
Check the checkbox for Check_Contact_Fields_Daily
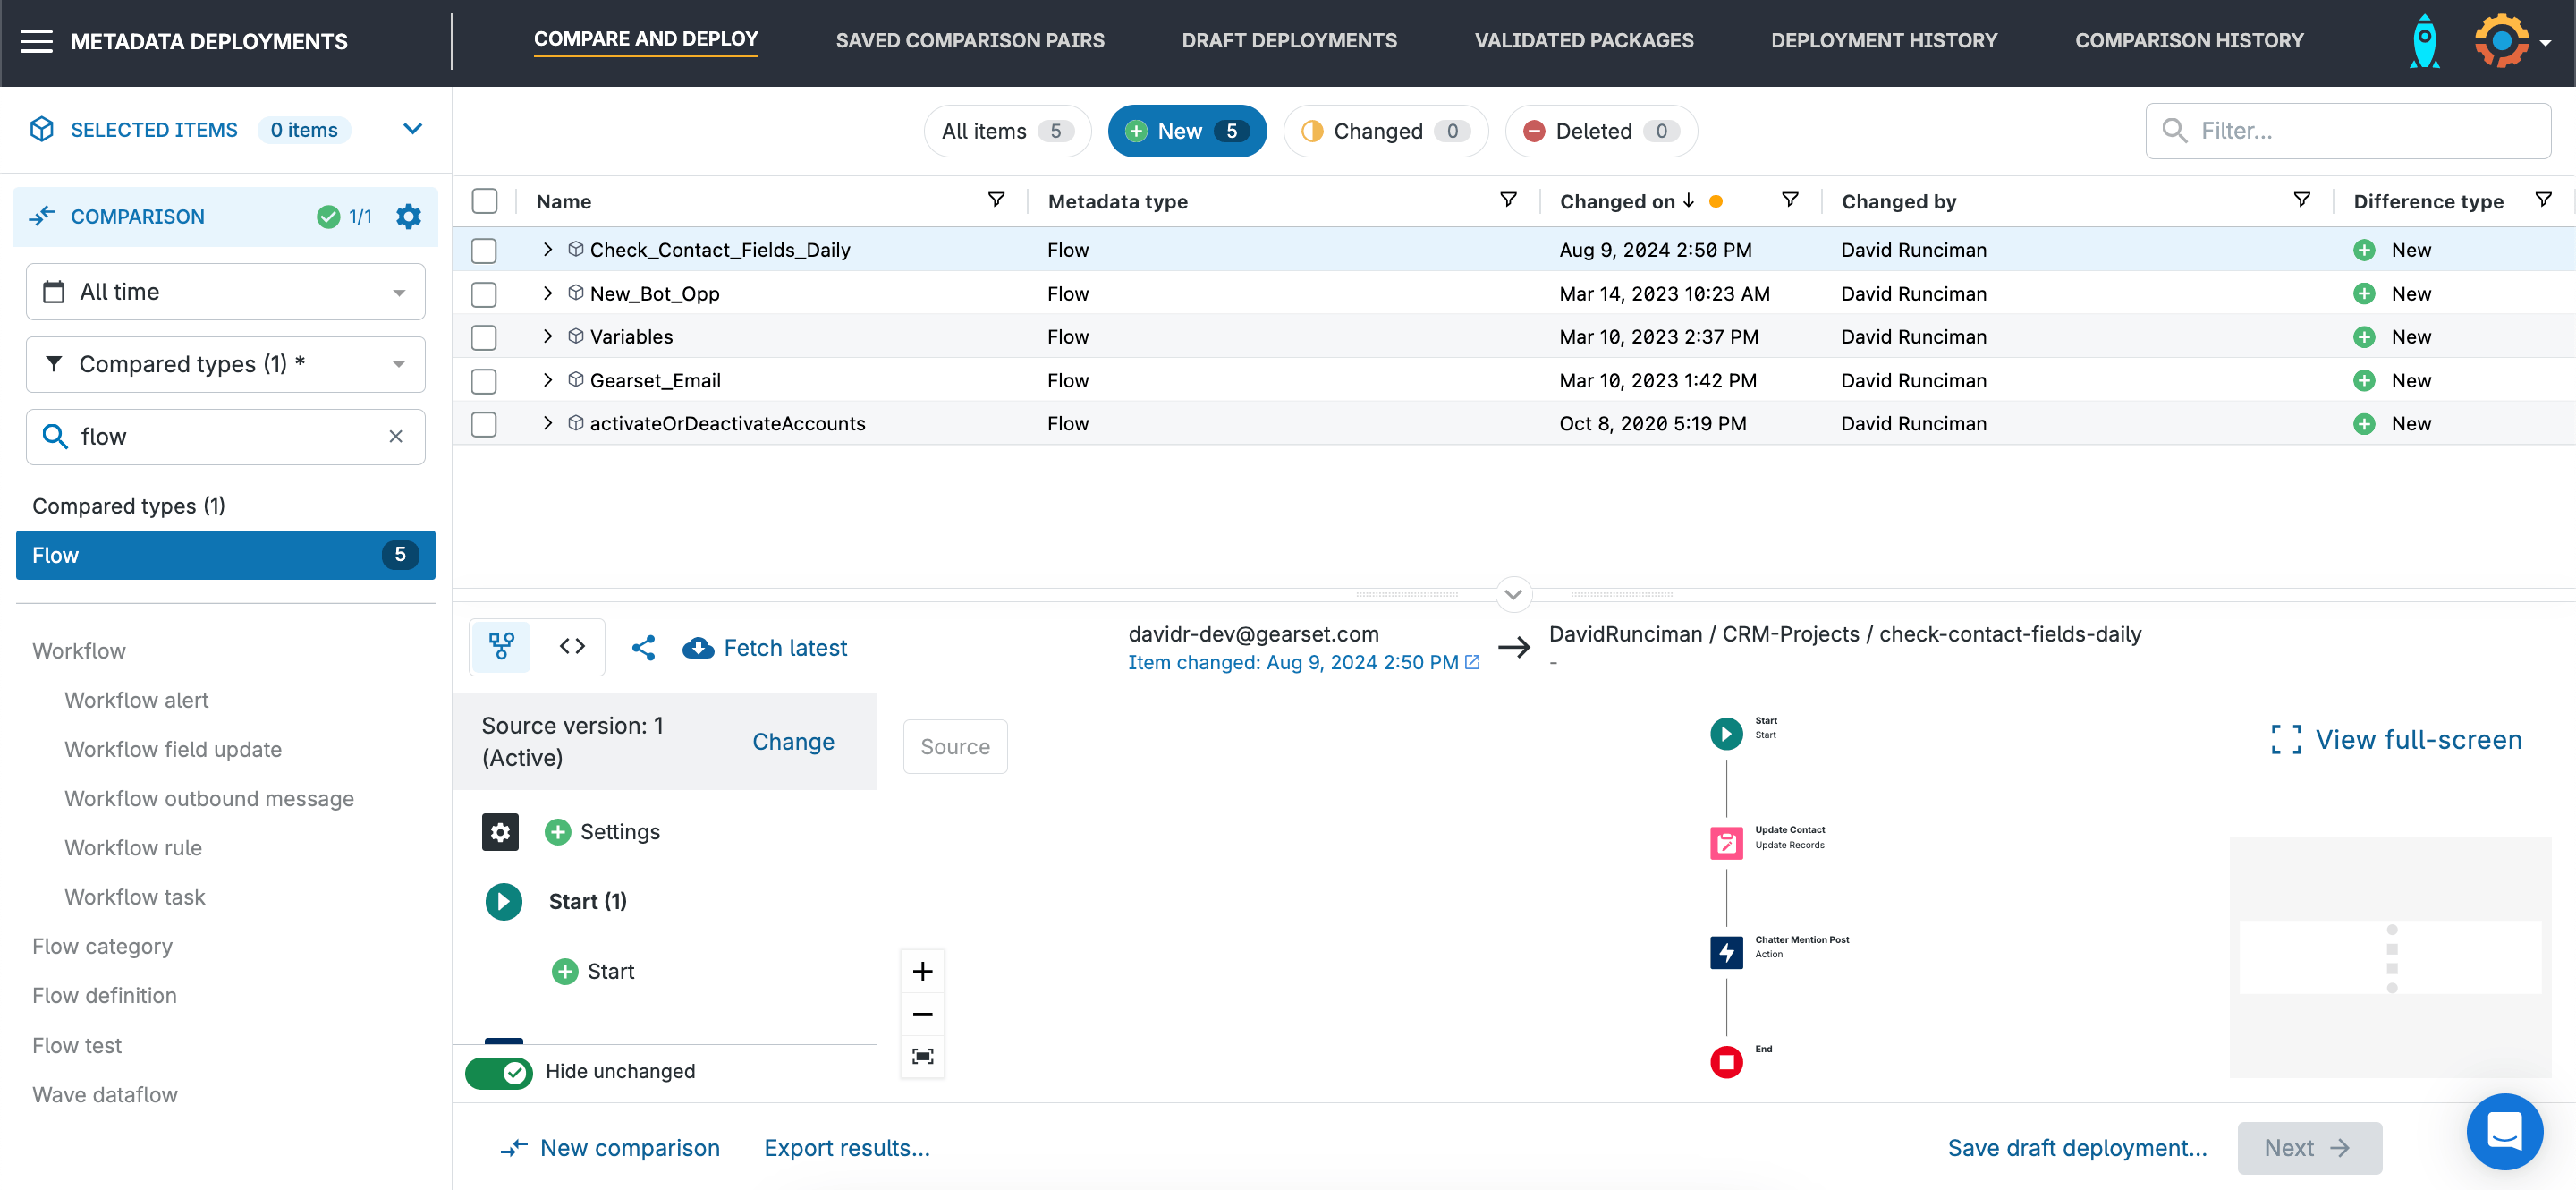point(484,250)
